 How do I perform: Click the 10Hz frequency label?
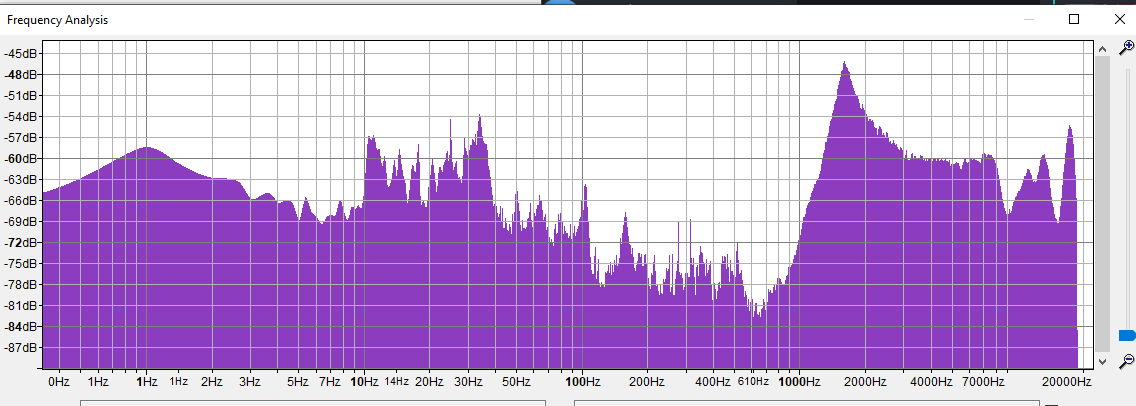tap(364, 381)
